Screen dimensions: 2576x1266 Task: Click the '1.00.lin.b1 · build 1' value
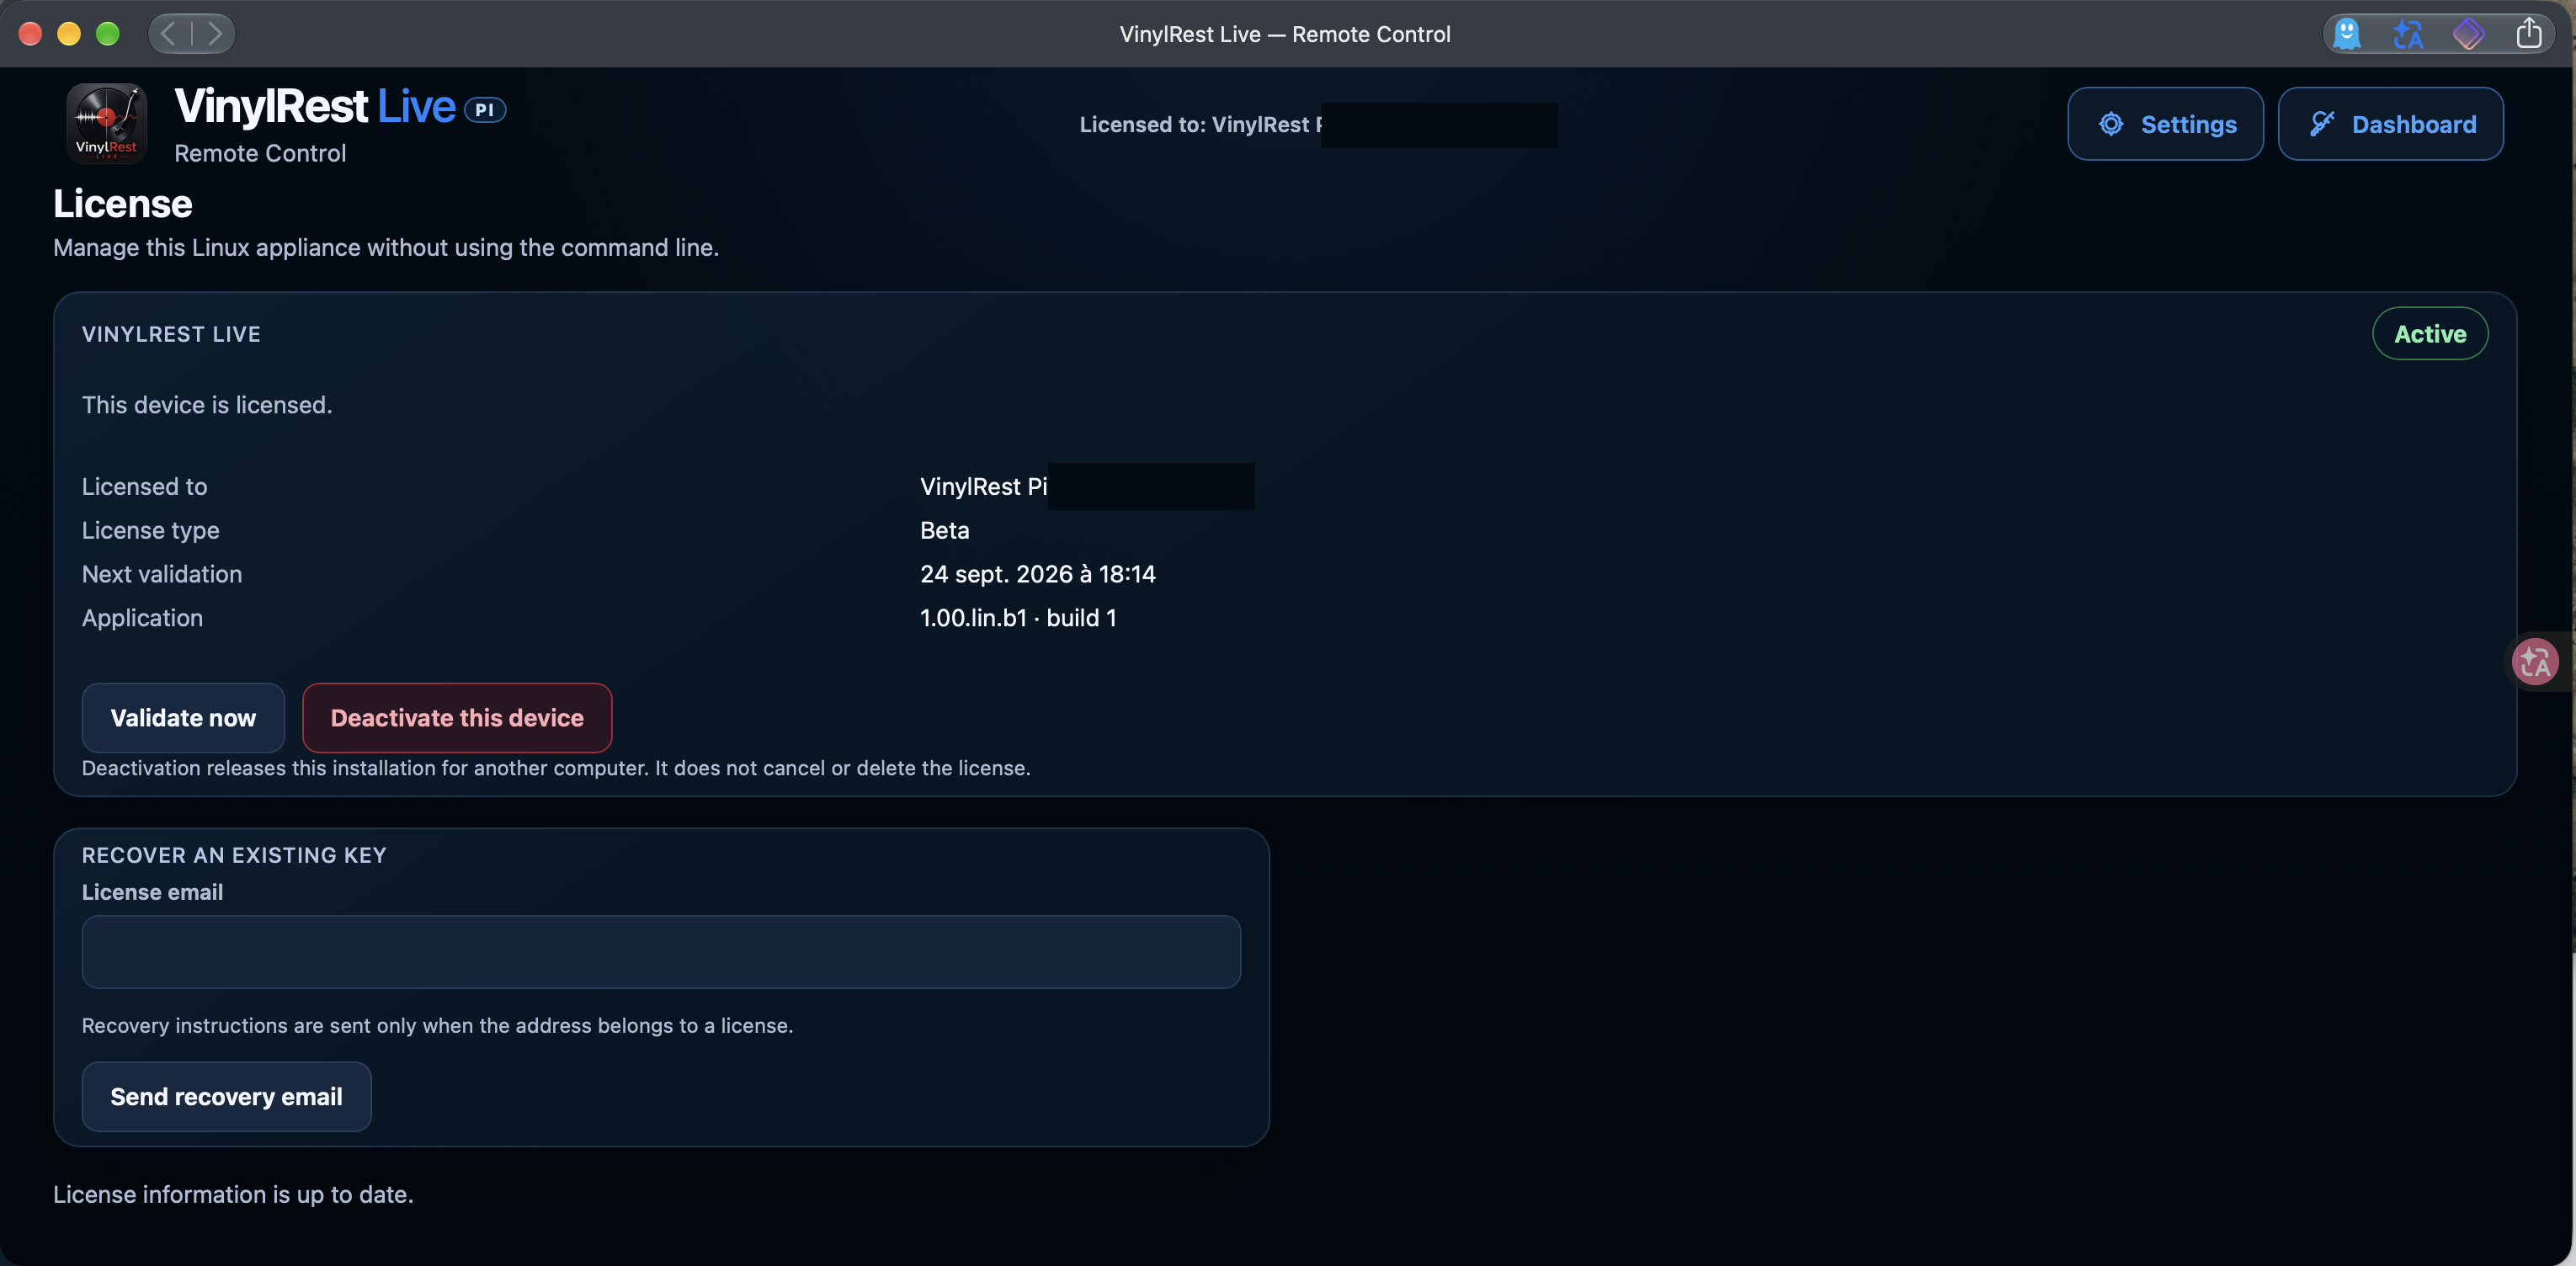1018,618
